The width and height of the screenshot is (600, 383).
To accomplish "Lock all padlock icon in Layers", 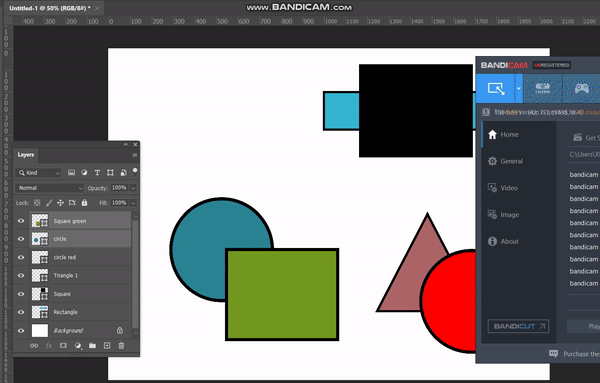I will (x=84, y=203).
